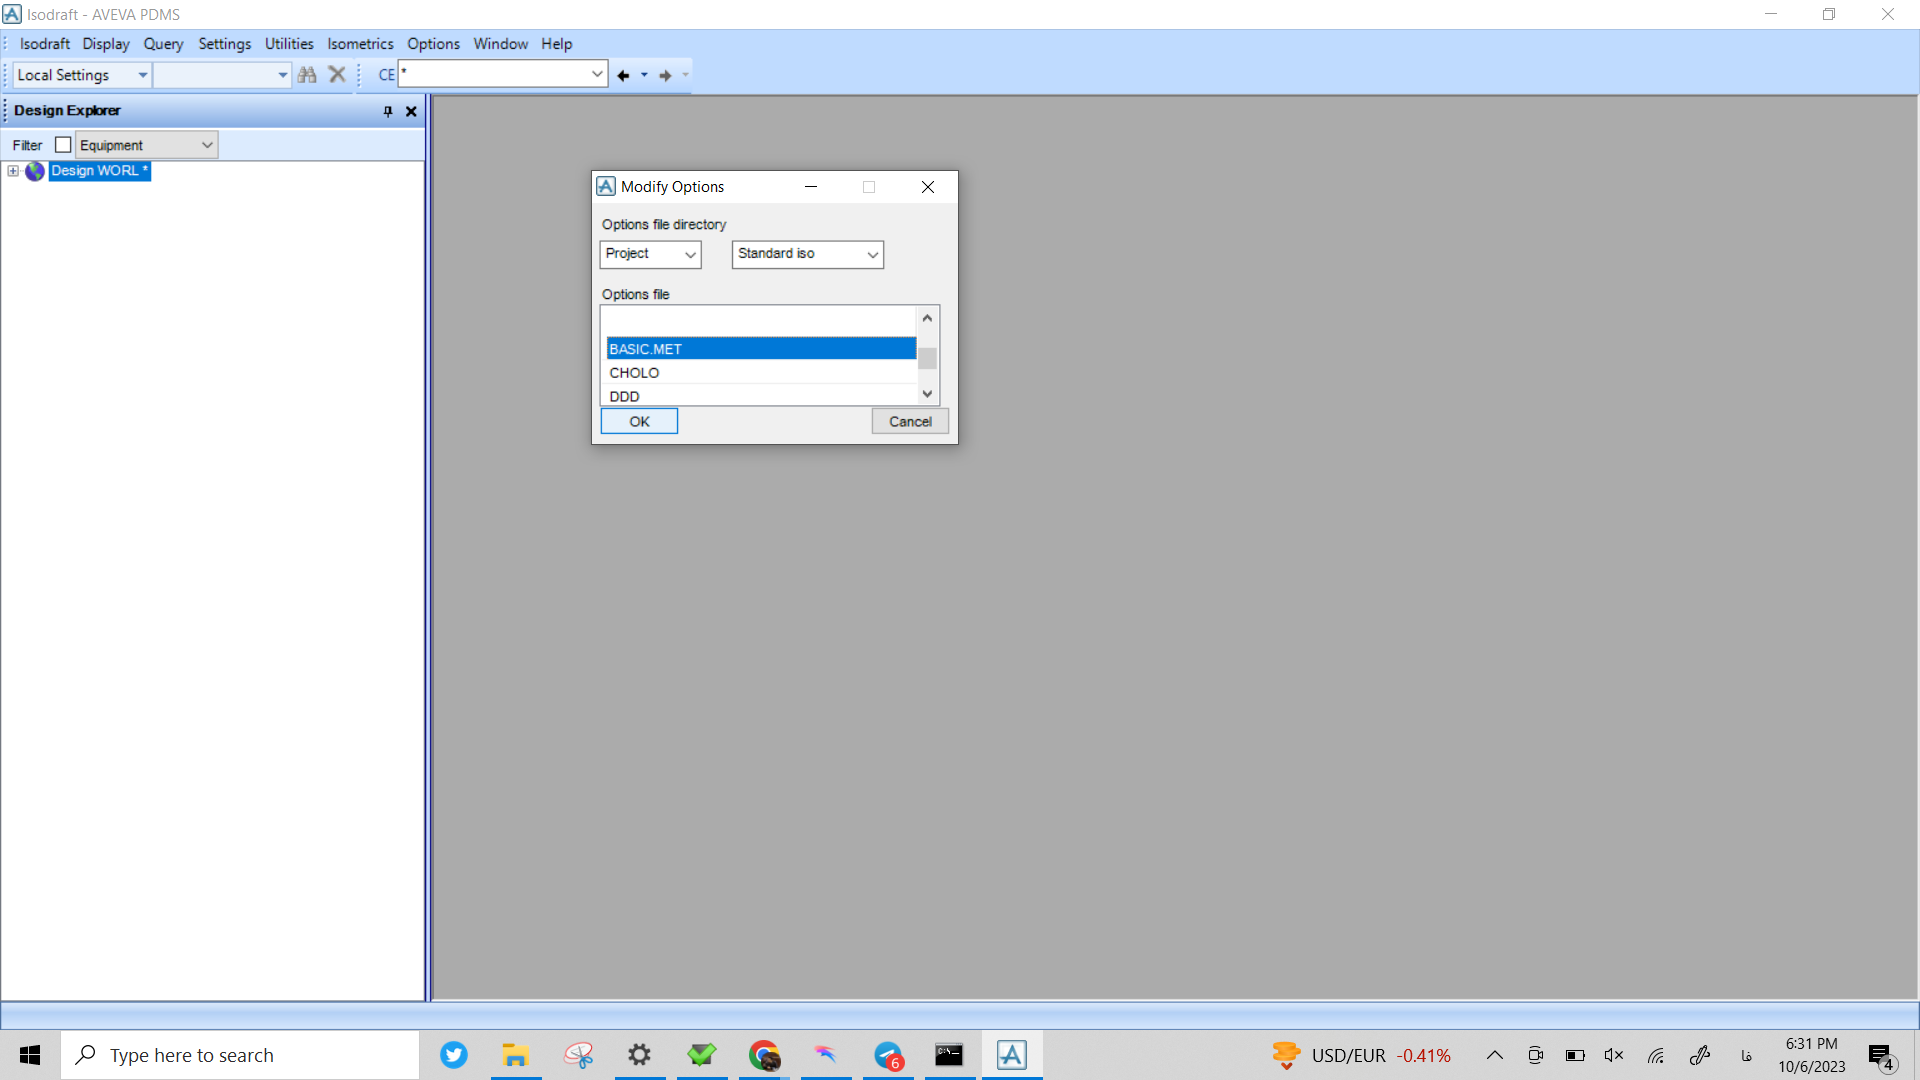Click the Meet Now tray icon

pos(1536,1055)
